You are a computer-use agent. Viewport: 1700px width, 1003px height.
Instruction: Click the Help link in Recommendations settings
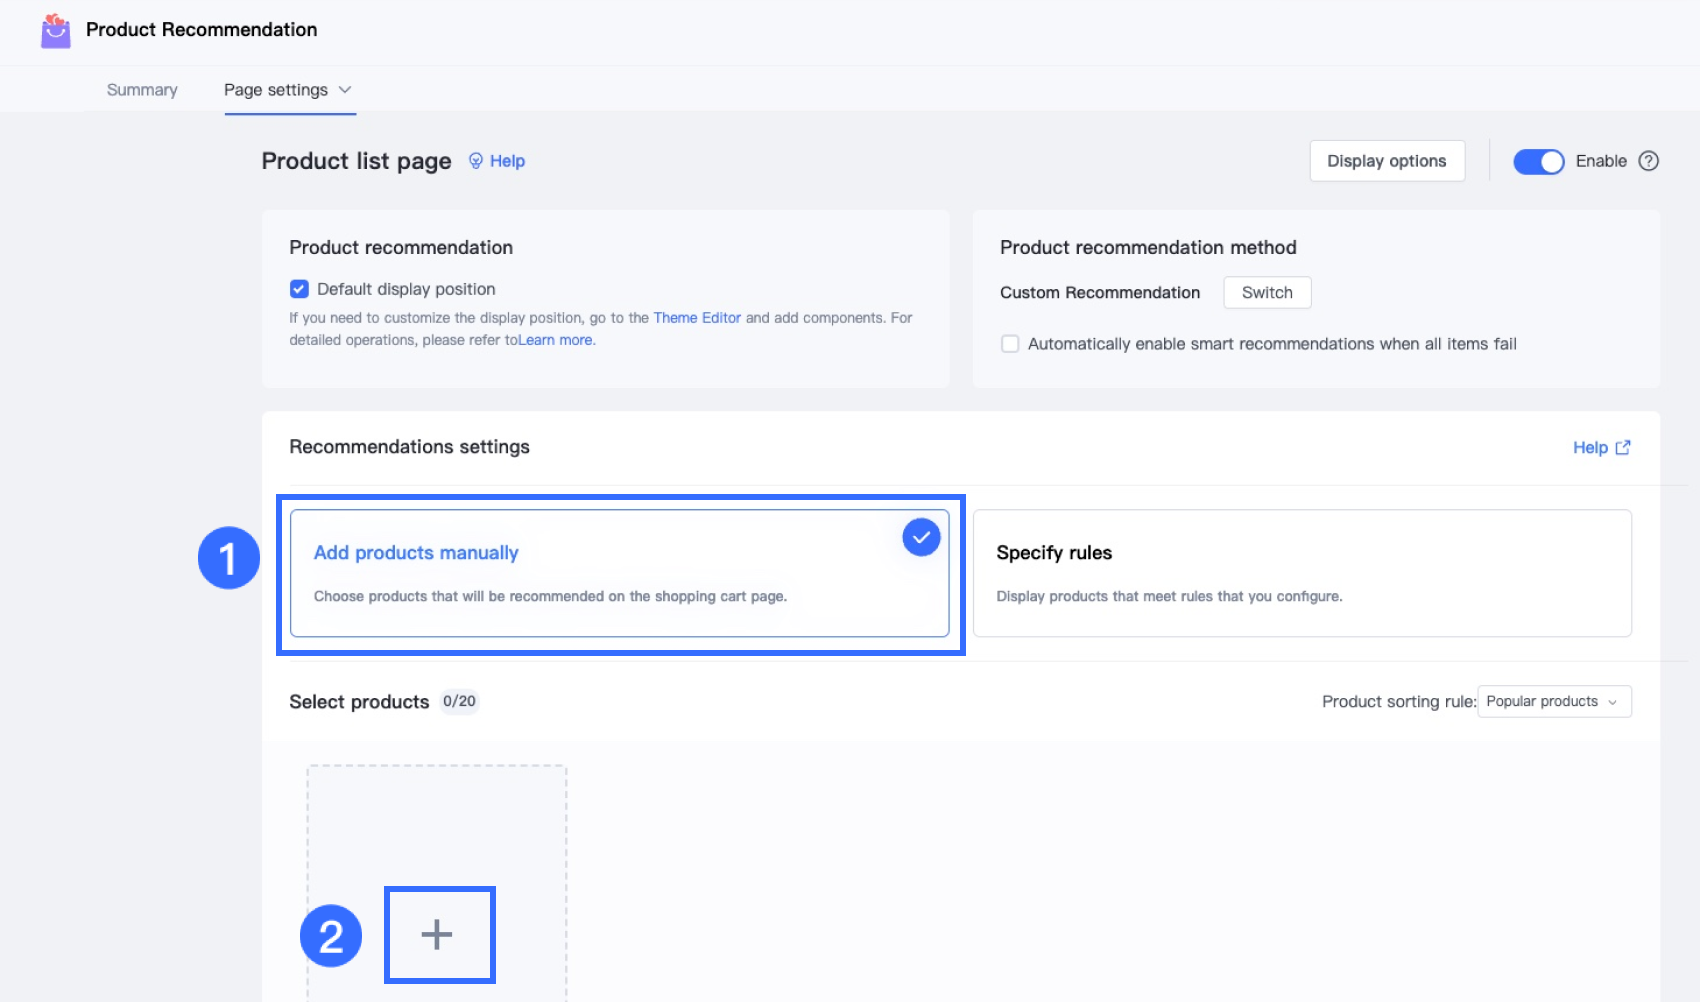pos(1590,448)
